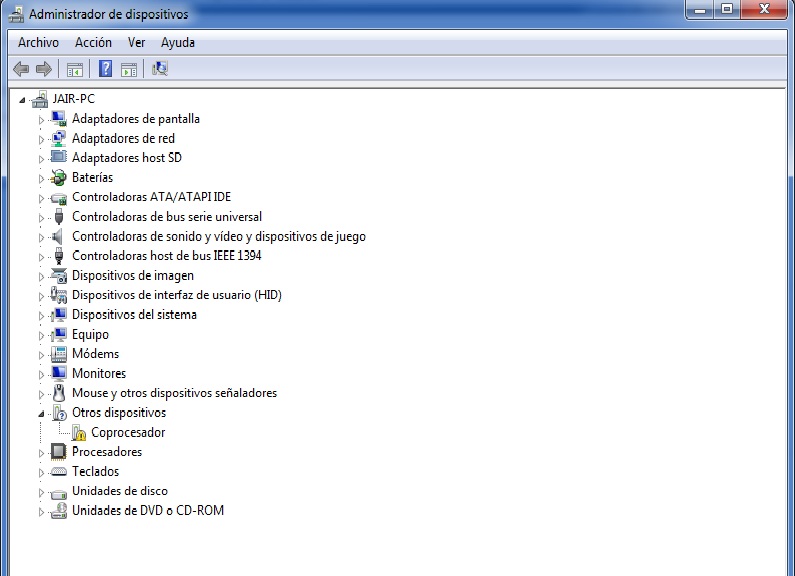Click the Forward arrow toolbar icon
795x576 pixels.
pos(44,68)
